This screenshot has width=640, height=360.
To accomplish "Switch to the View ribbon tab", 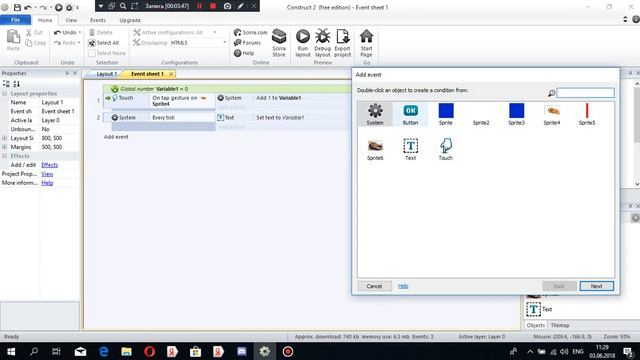I will point(71,20).
